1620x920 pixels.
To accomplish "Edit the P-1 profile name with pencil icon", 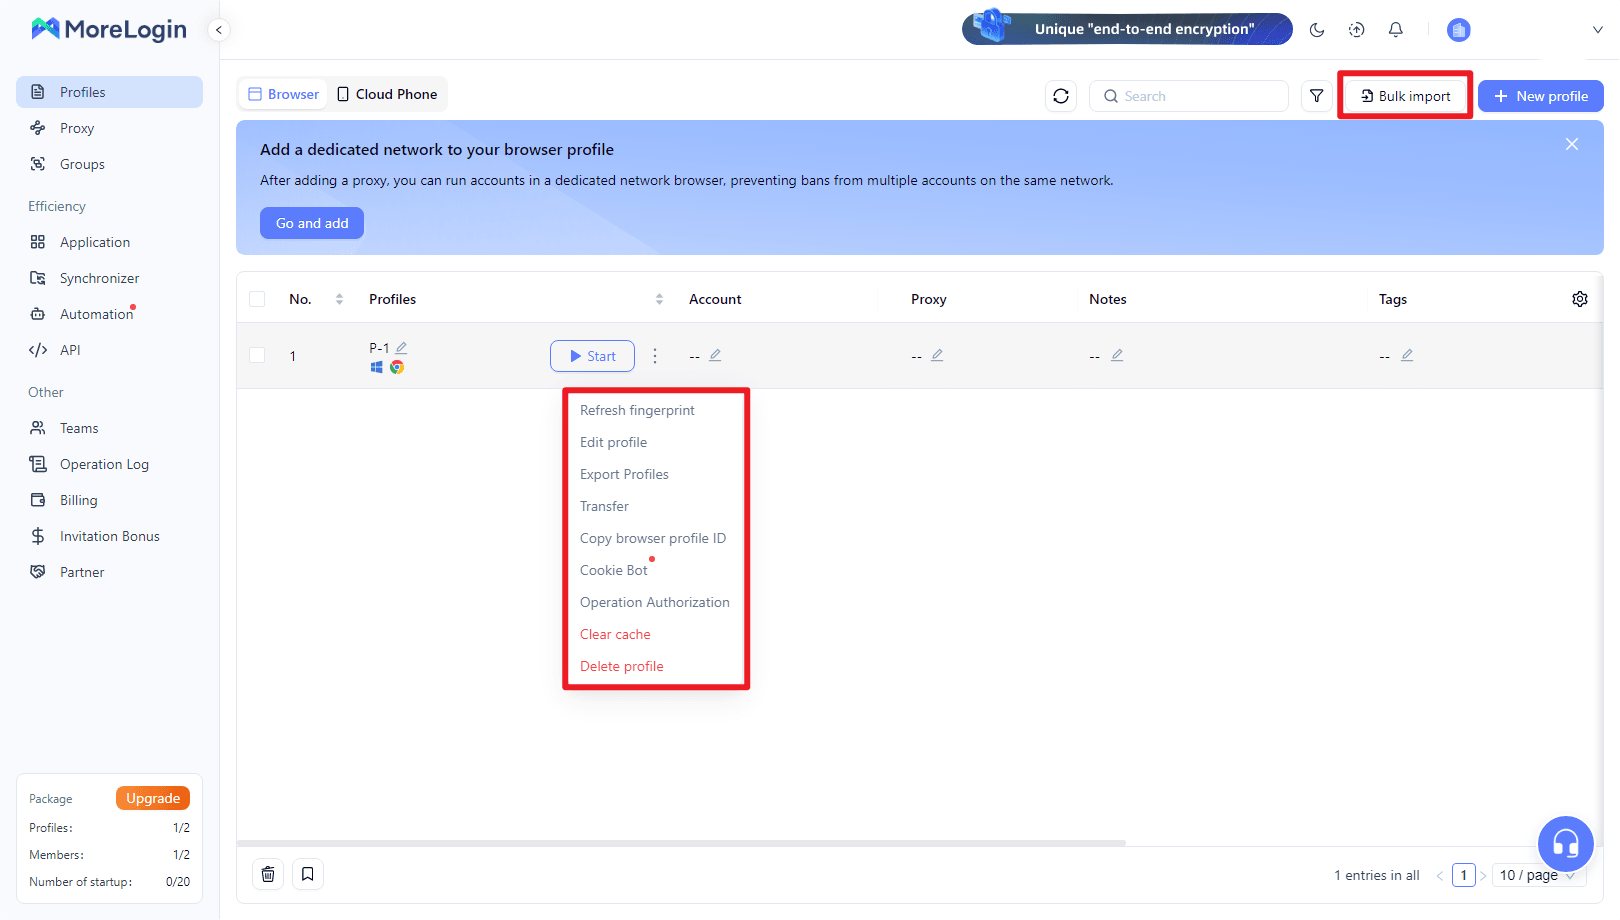I will (403, 346).
